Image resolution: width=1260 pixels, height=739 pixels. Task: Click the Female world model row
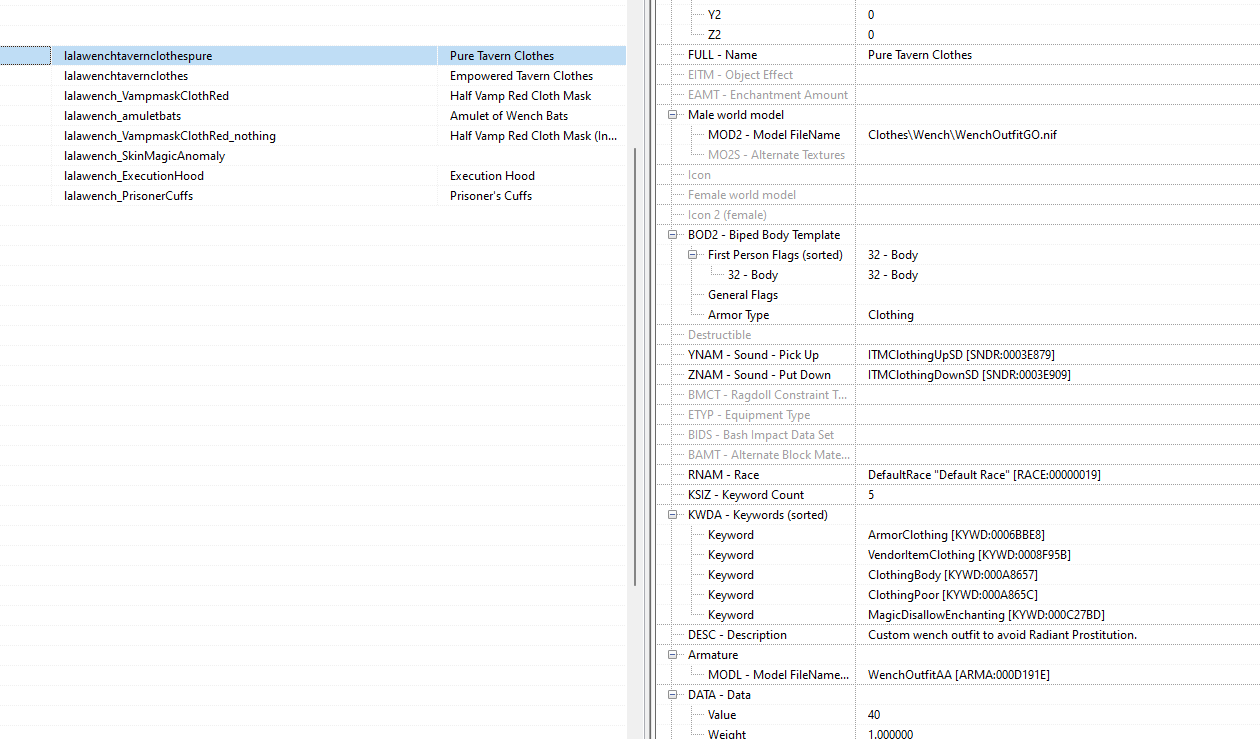point(958,195)
